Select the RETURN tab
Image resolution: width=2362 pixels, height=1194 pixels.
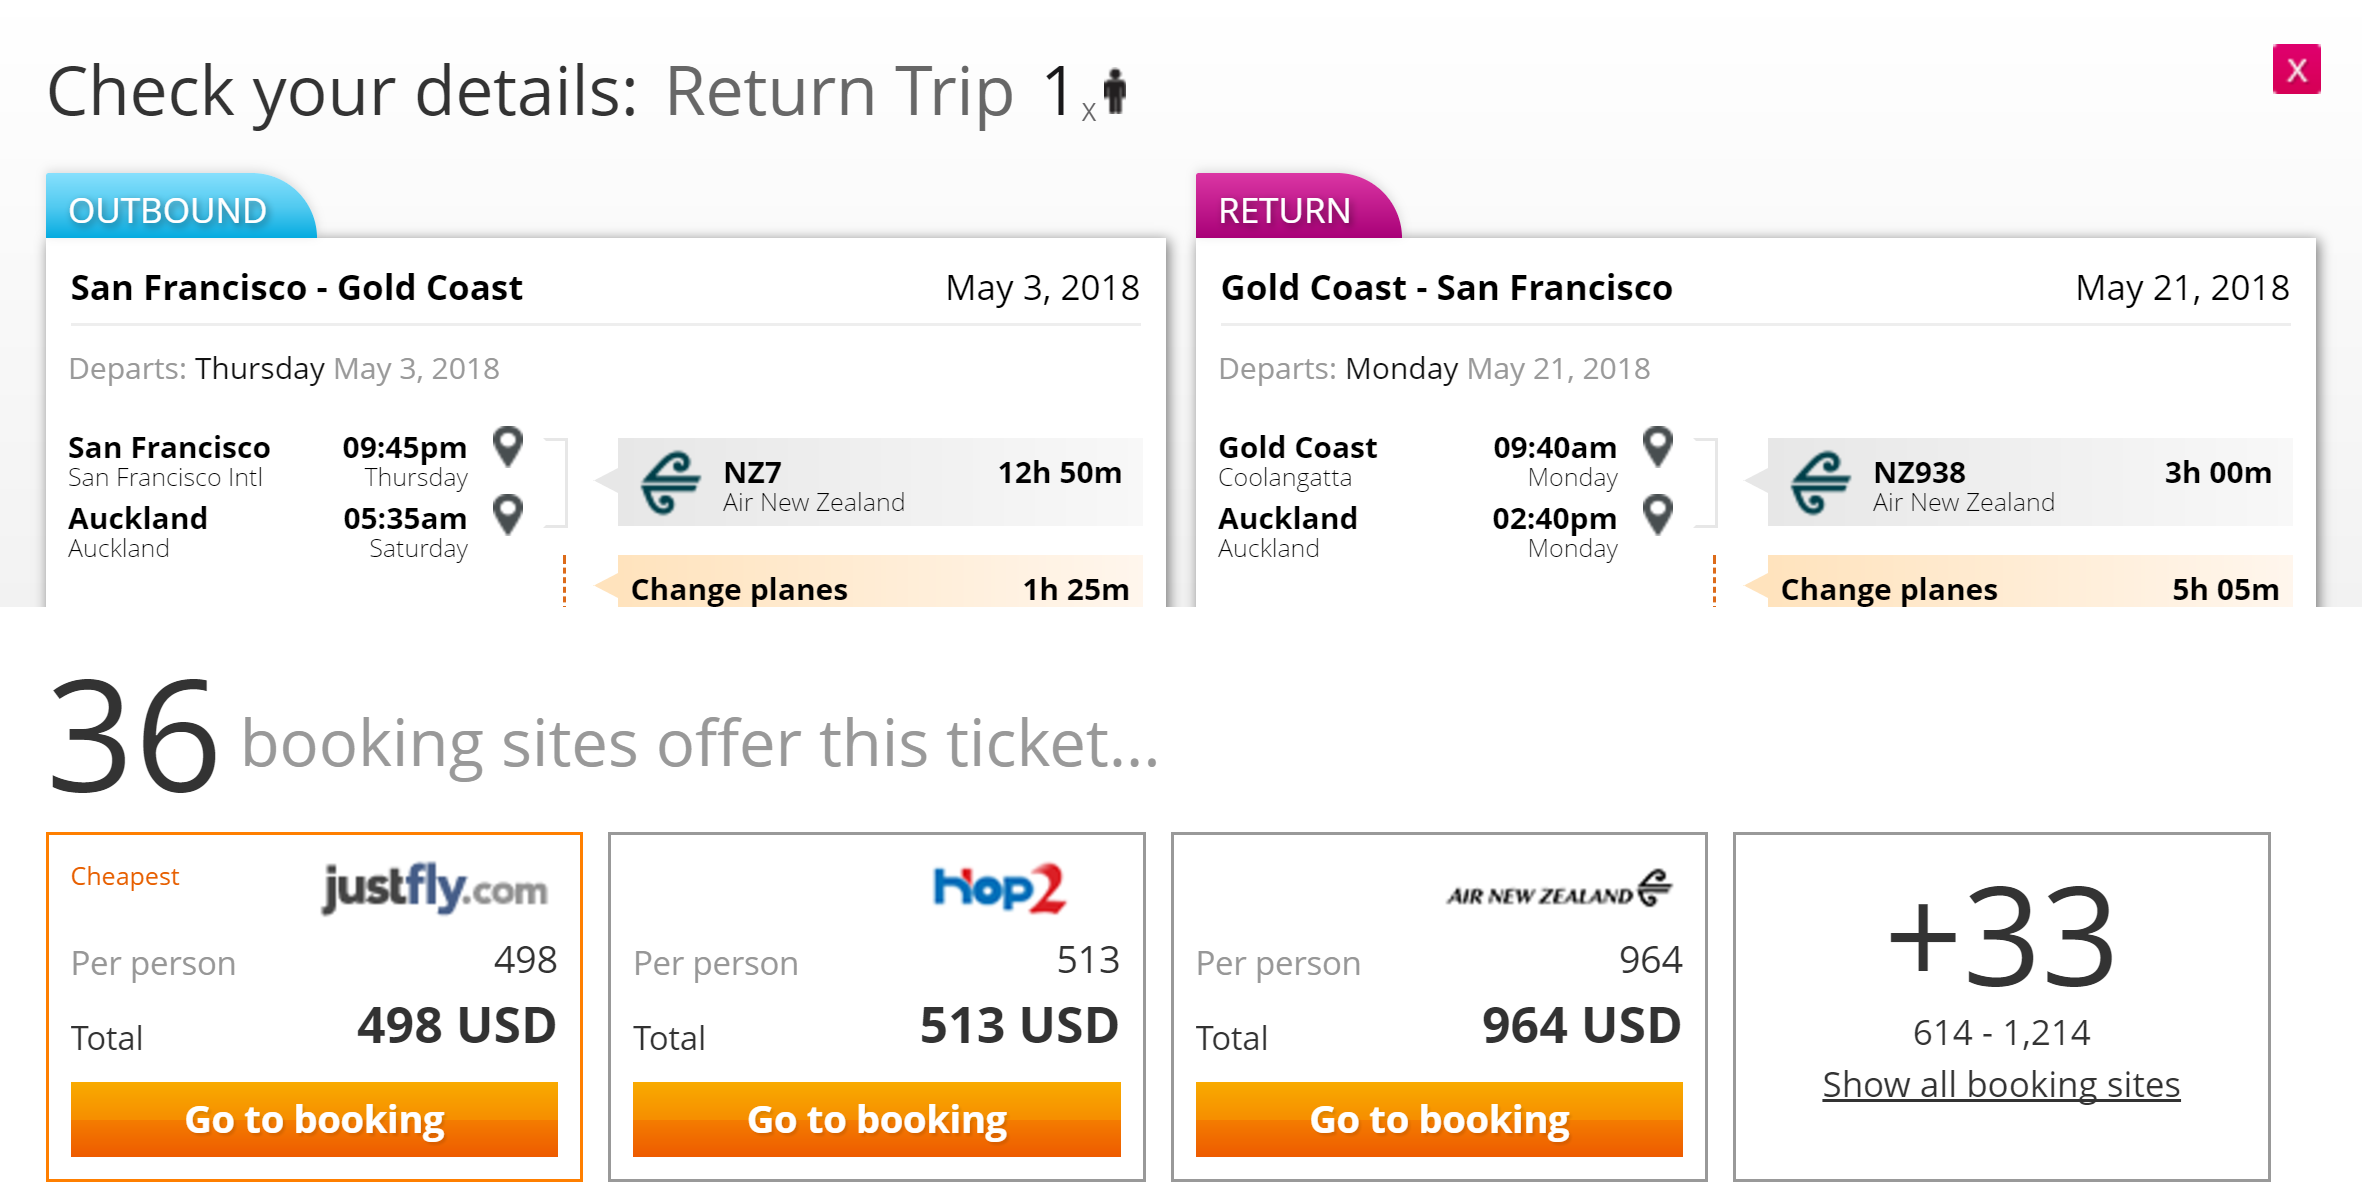click(1285, 210)
